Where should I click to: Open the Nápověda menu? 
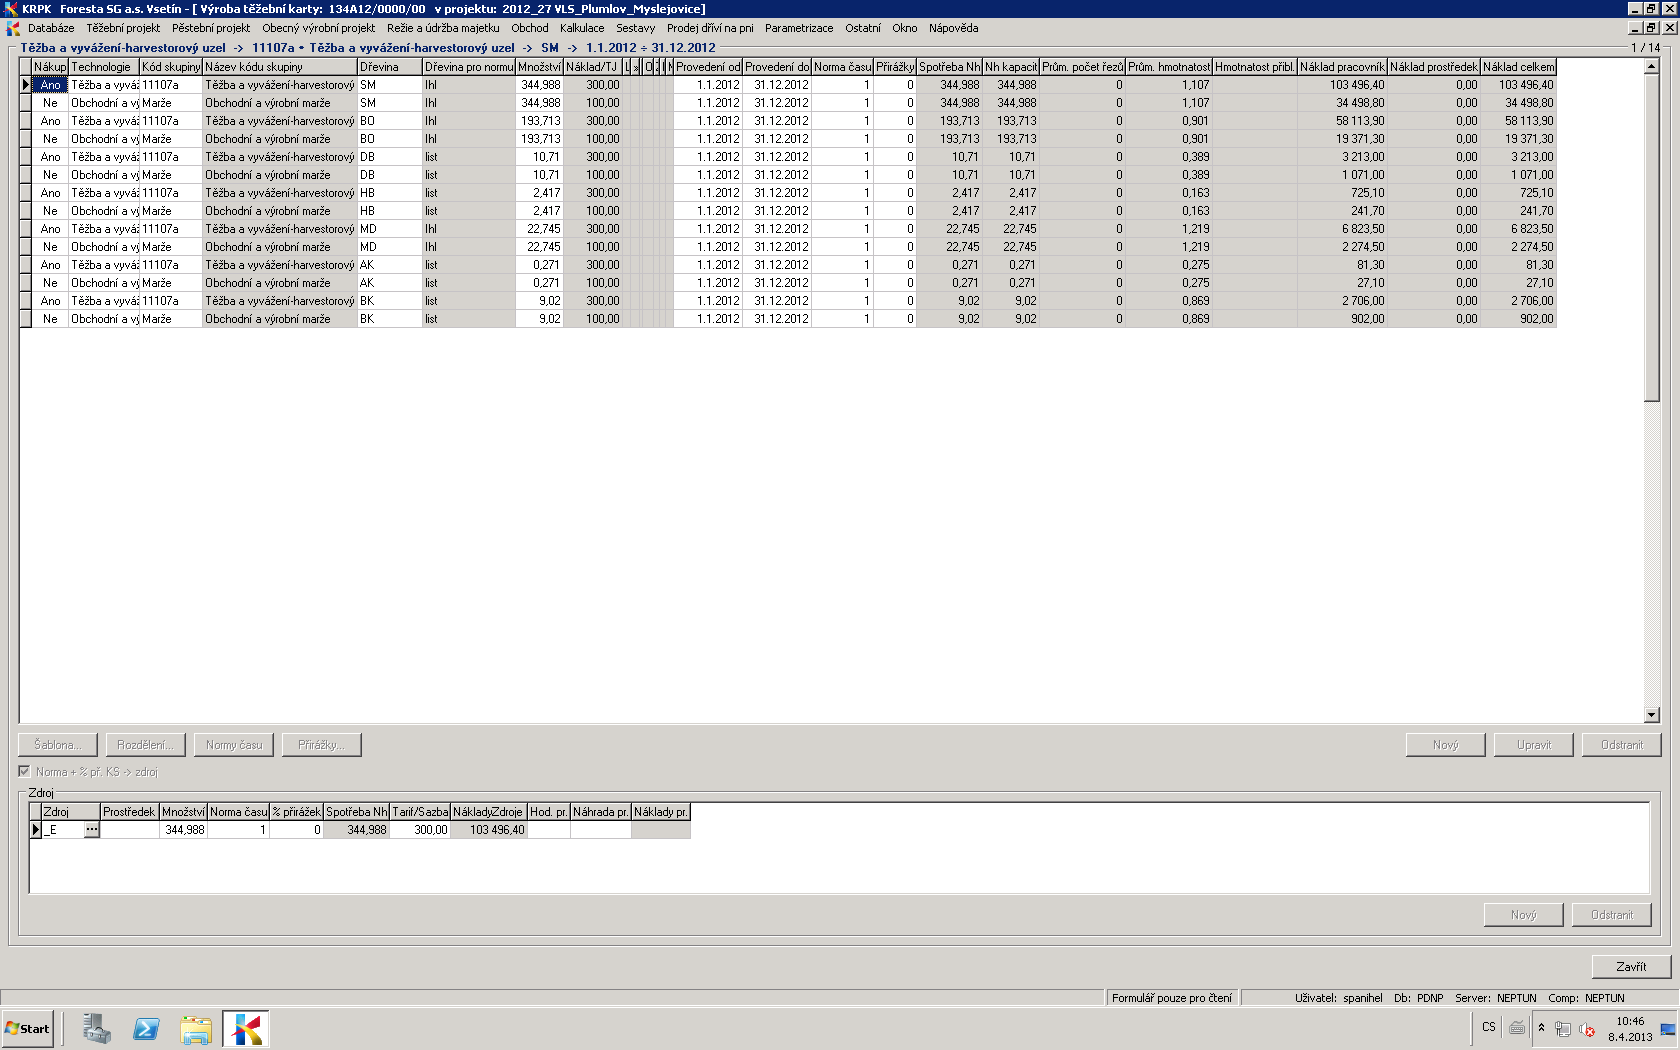[953, 28]
